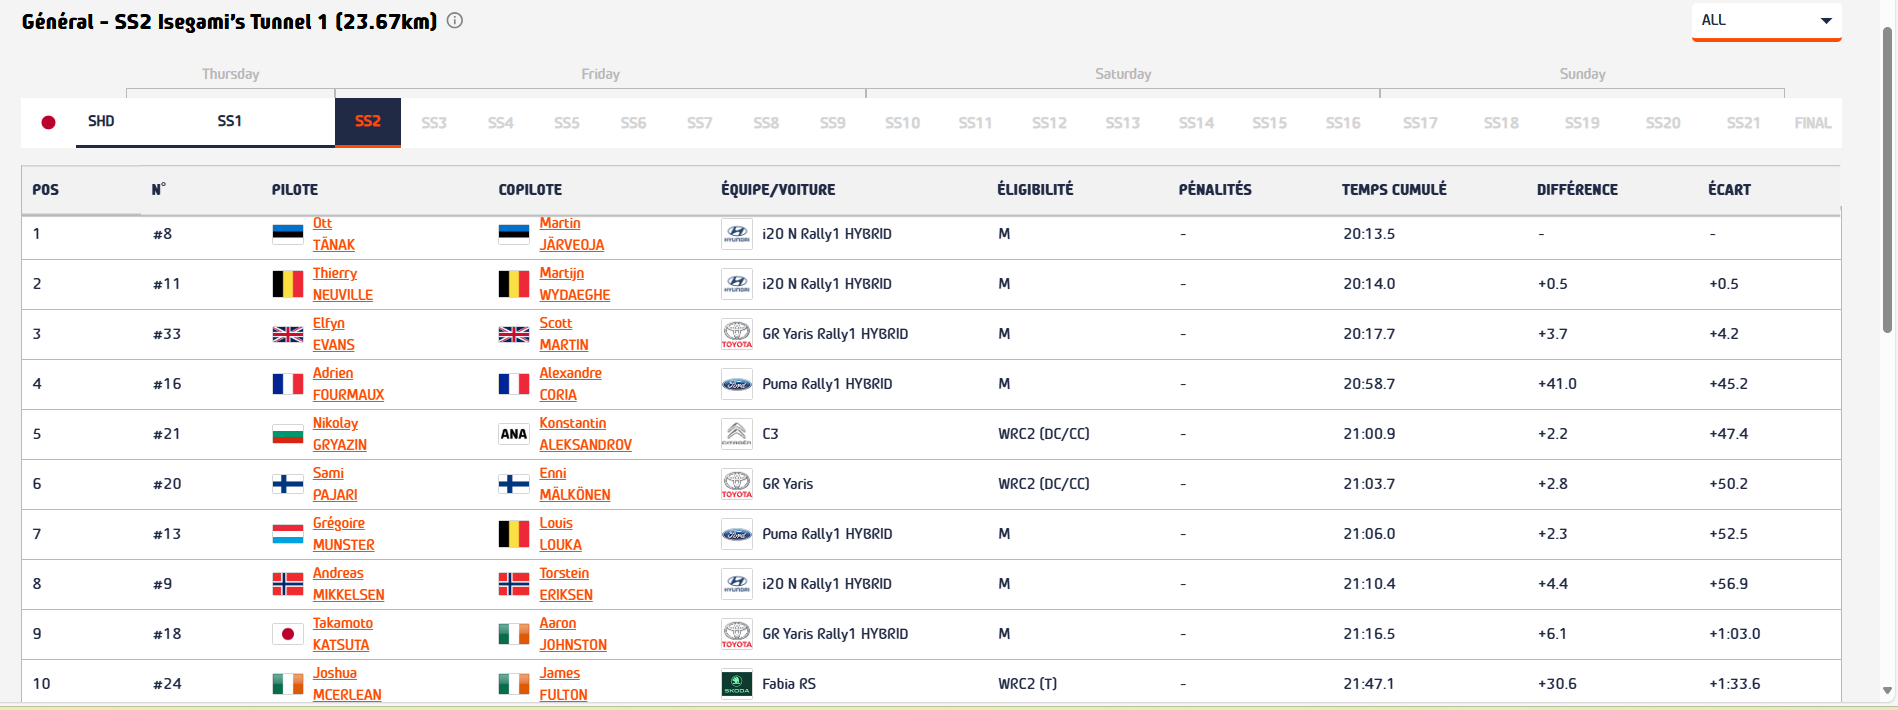Click Norwegian flag next to Andreas Mikkelsen
Screen dimensions: 1898x710
[288, 584]
